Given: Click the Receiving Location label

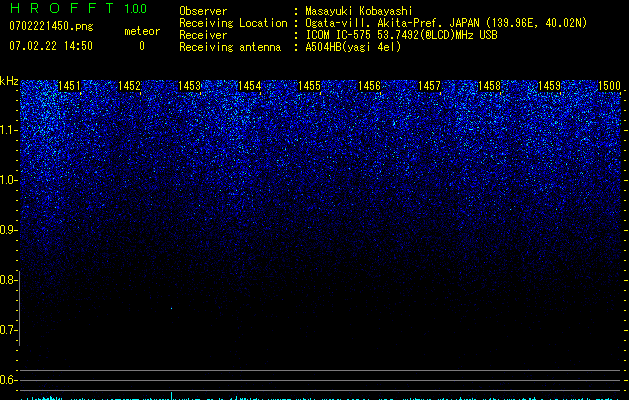Looking at the screenshot, I should (x=233, y=23).
